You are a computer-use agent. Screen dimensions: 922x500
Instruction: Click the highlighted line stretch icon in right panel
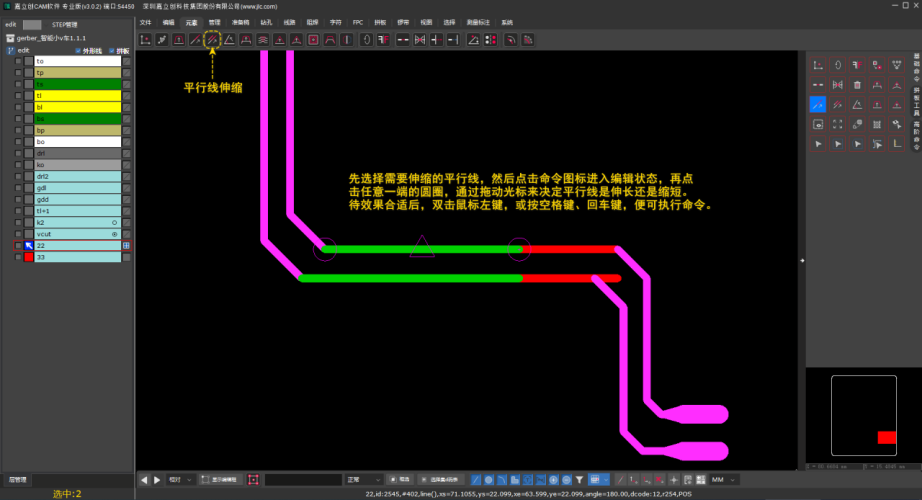(818, 105)
